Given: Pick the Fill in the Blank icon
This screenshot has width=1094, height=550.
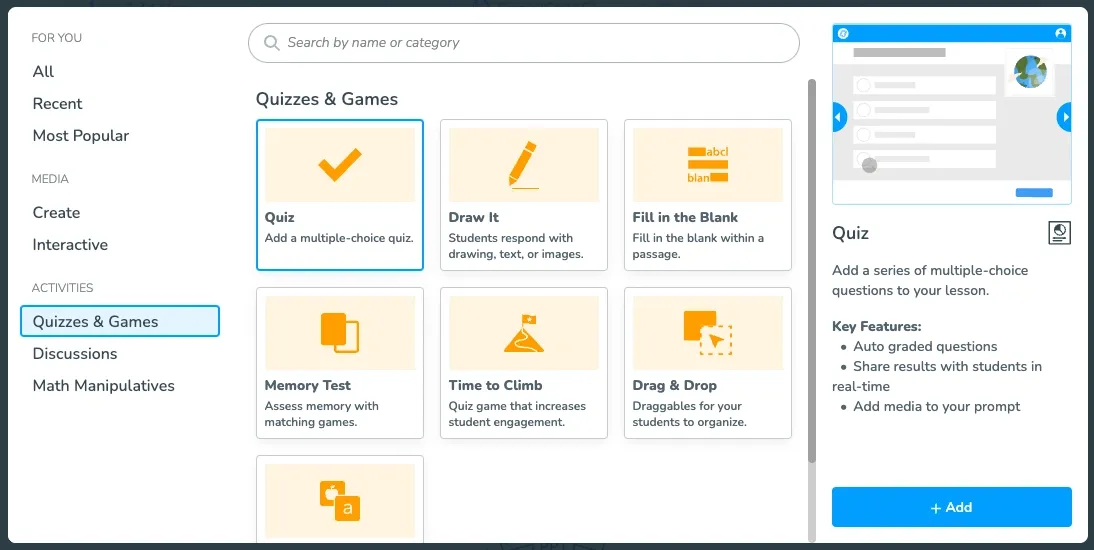Looking at the screenshot, I should click(707, 165).
